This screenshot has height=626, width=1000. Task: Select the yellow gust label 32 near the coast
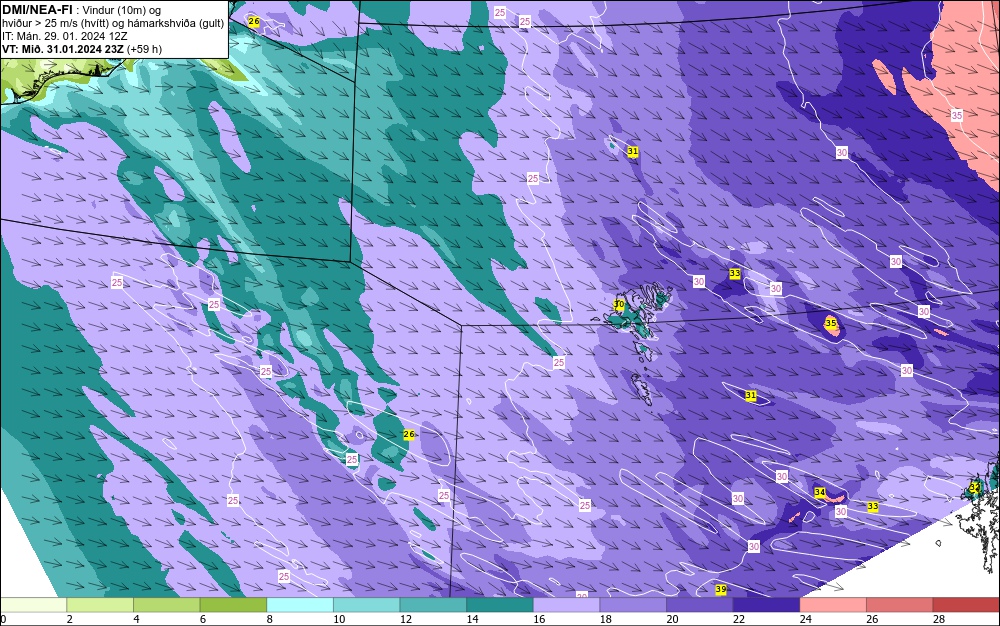click(974, 488)
